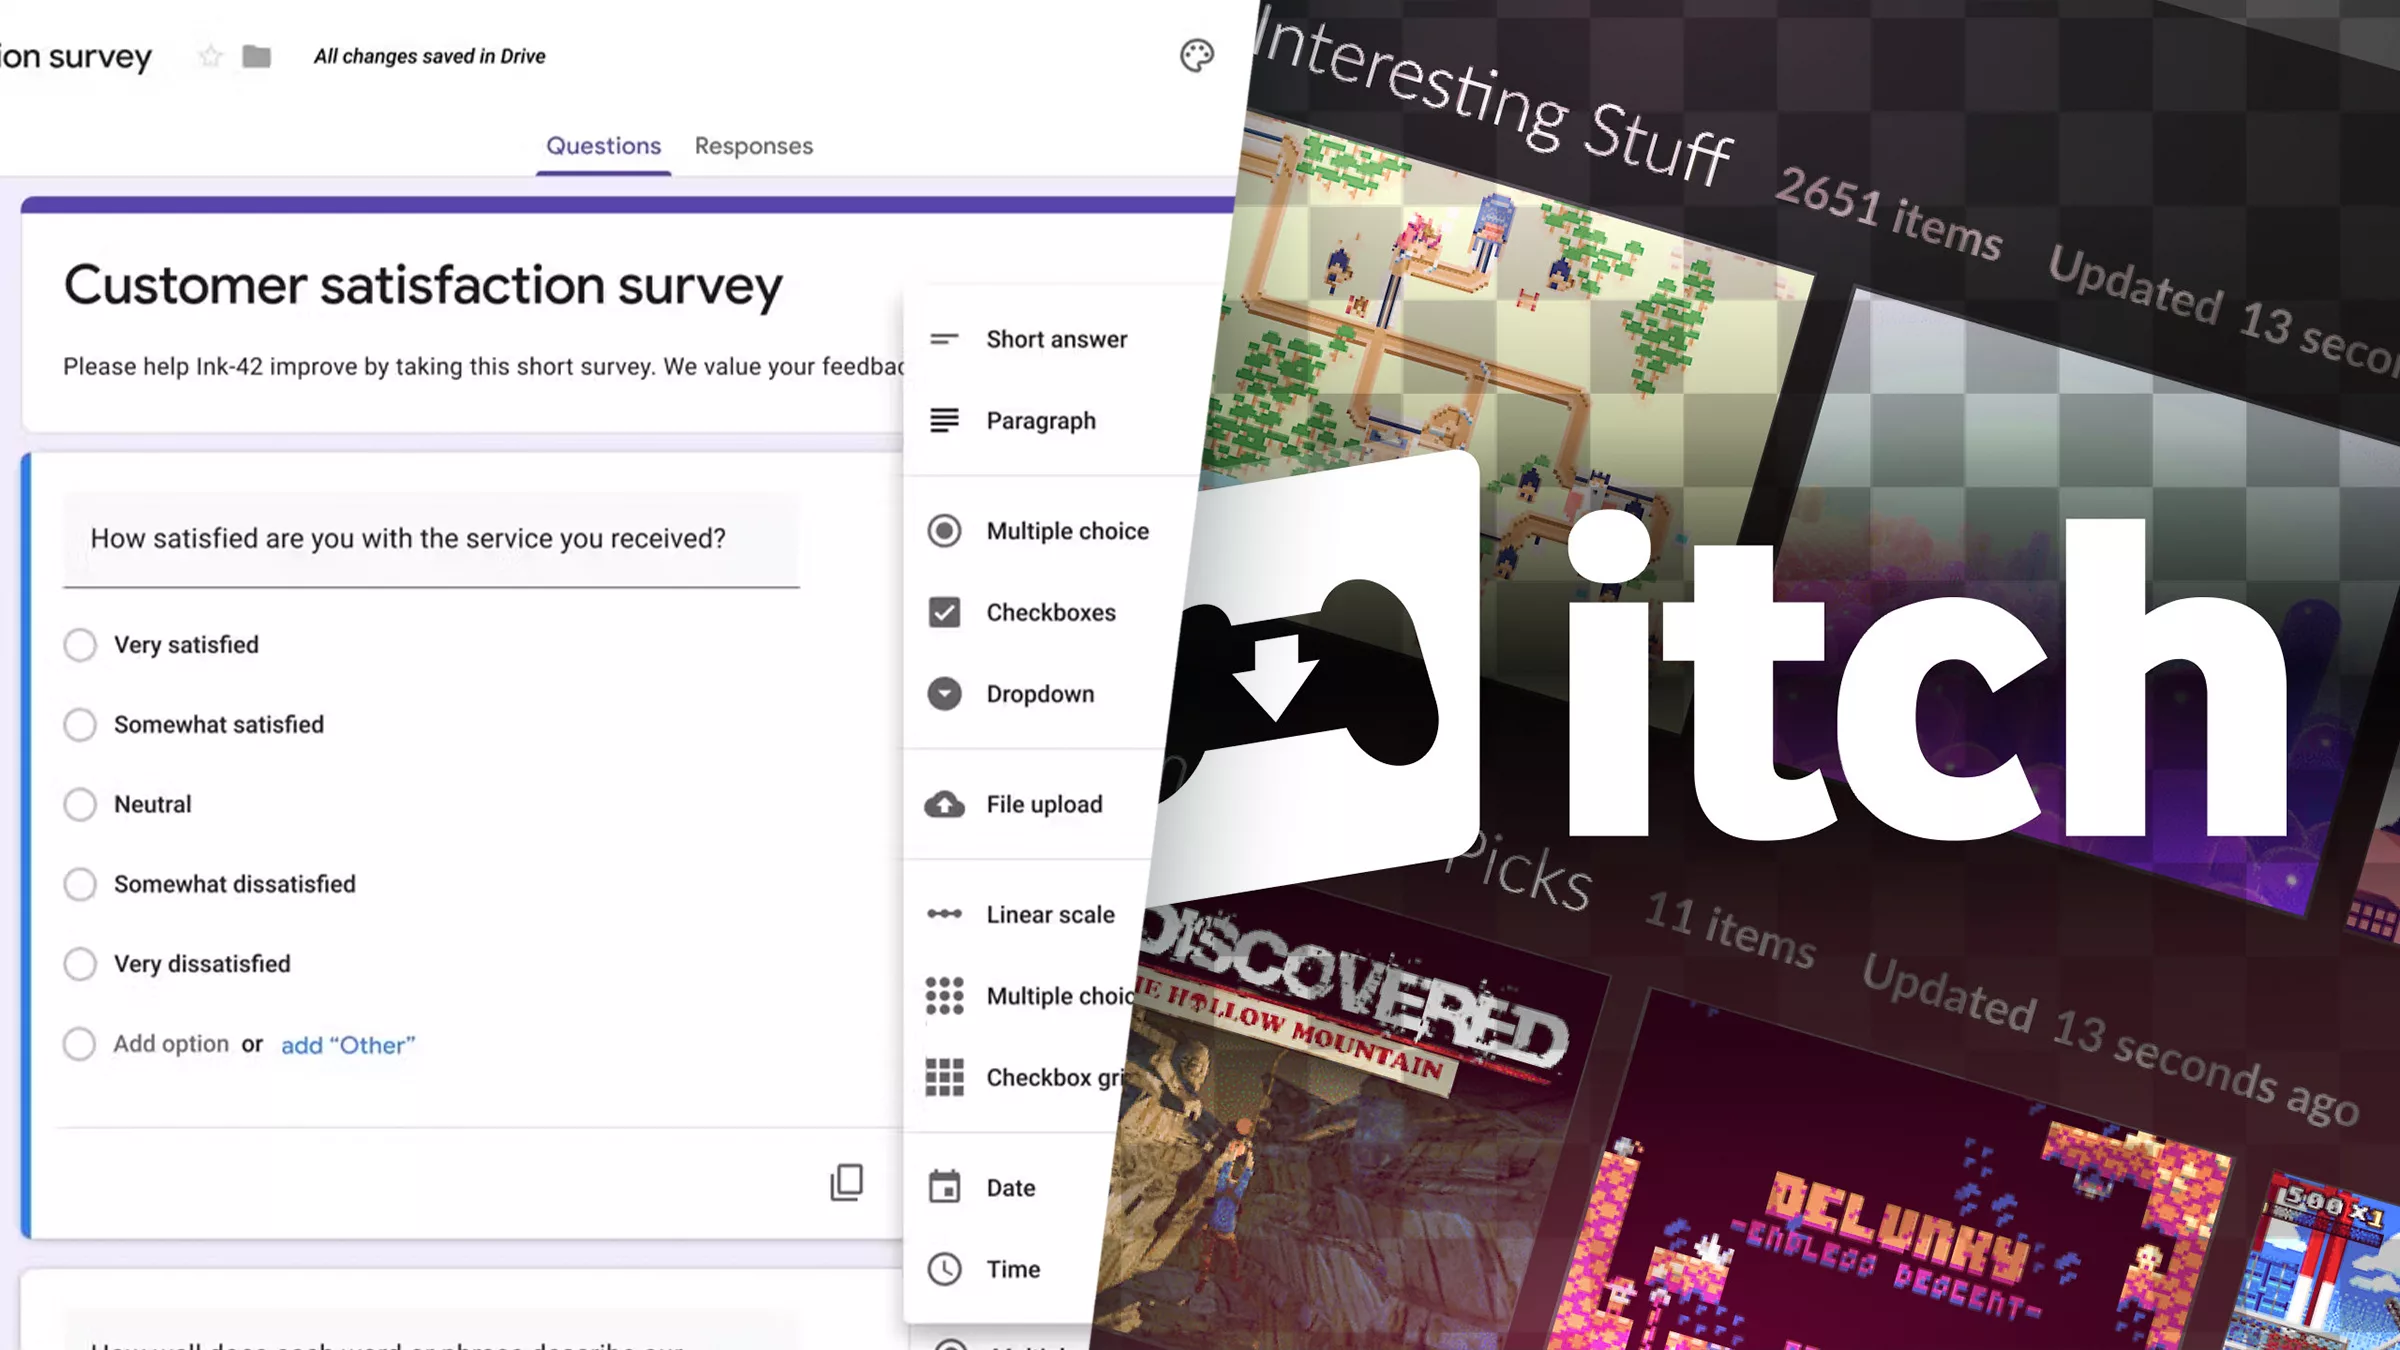Screen dimensions: 2400x1350
Task: Click the Time clock icon
Action: tap(944, 1269)
